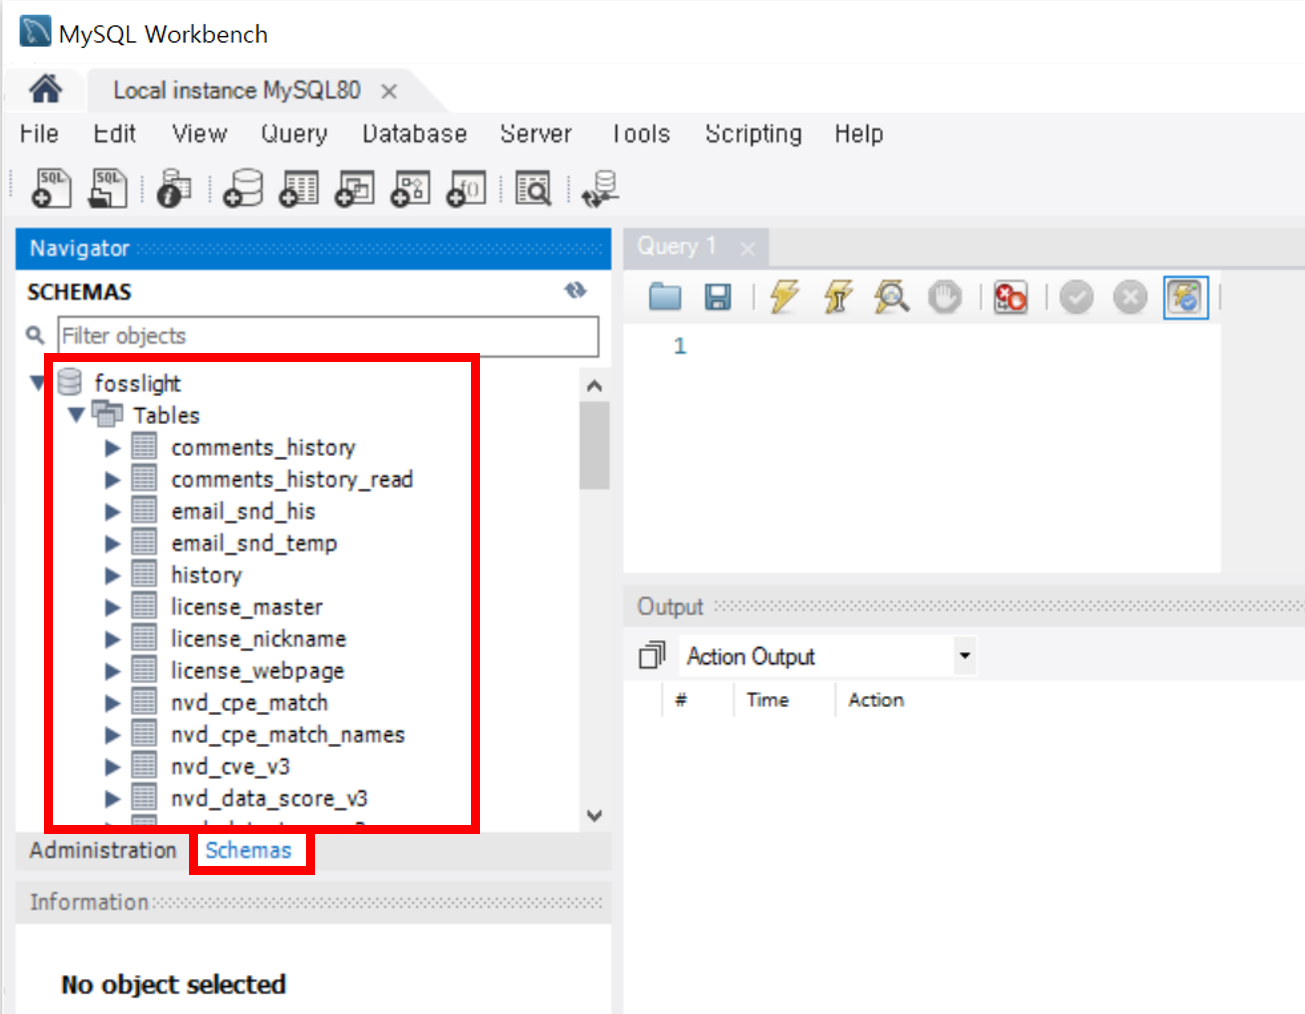Open the File menu
This screenshot has height=1014, width=1305.
(39, 133)
